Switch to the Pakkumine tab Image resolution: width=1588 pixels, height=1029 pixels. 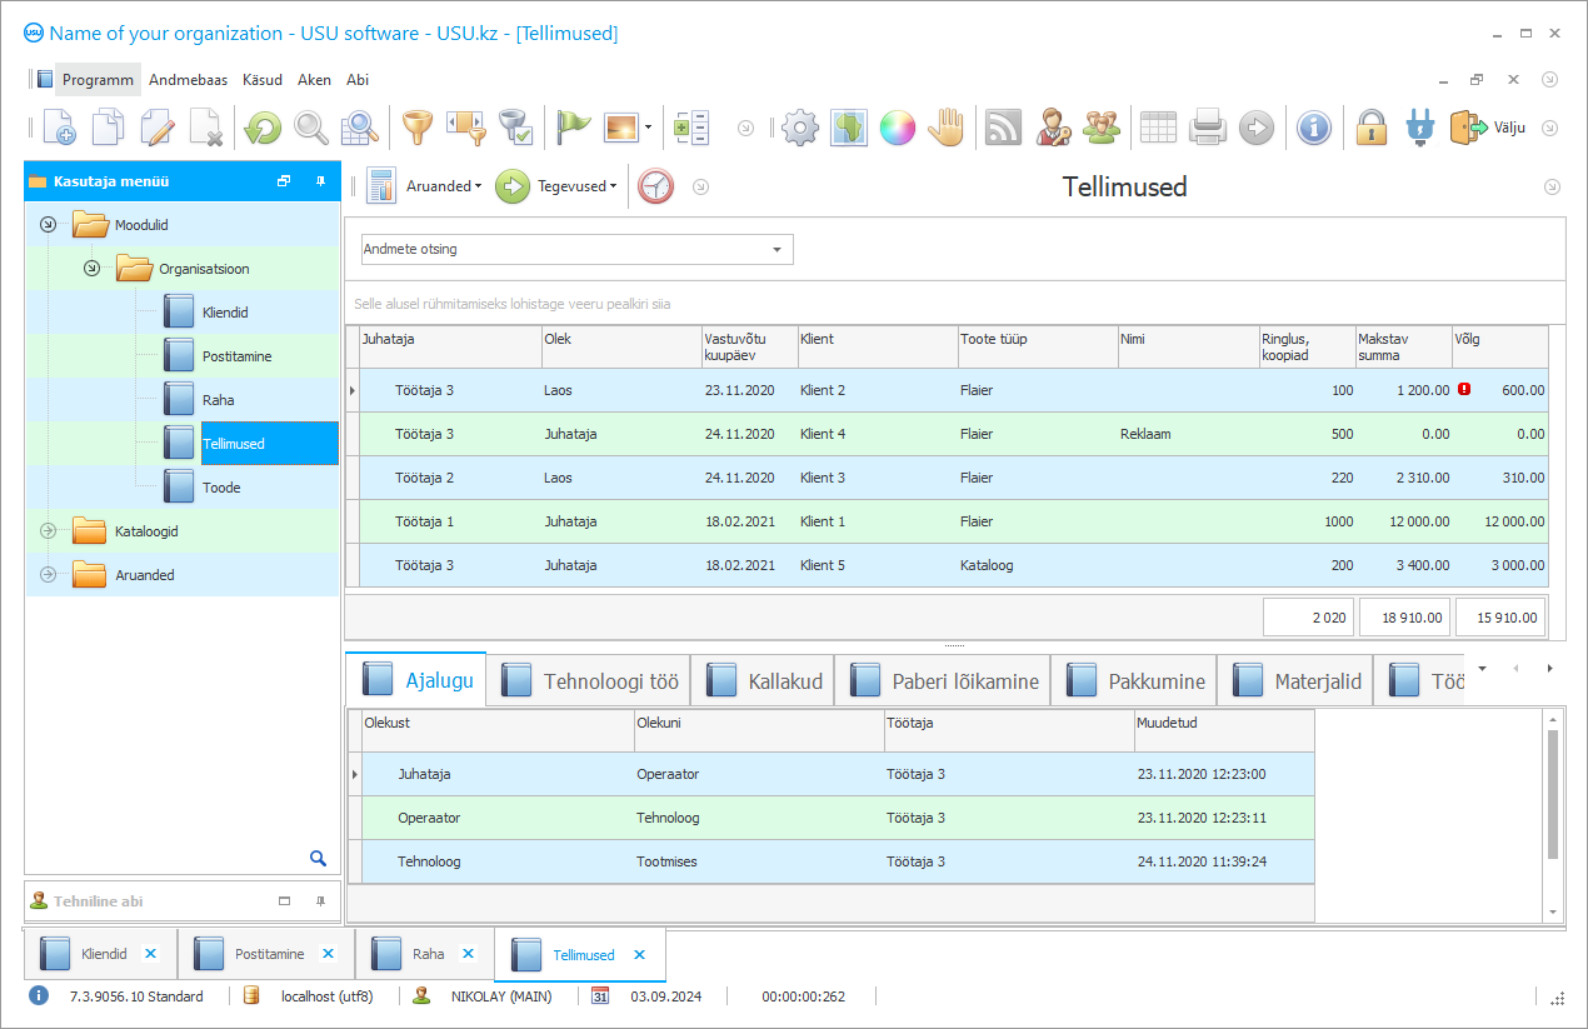1135,681
